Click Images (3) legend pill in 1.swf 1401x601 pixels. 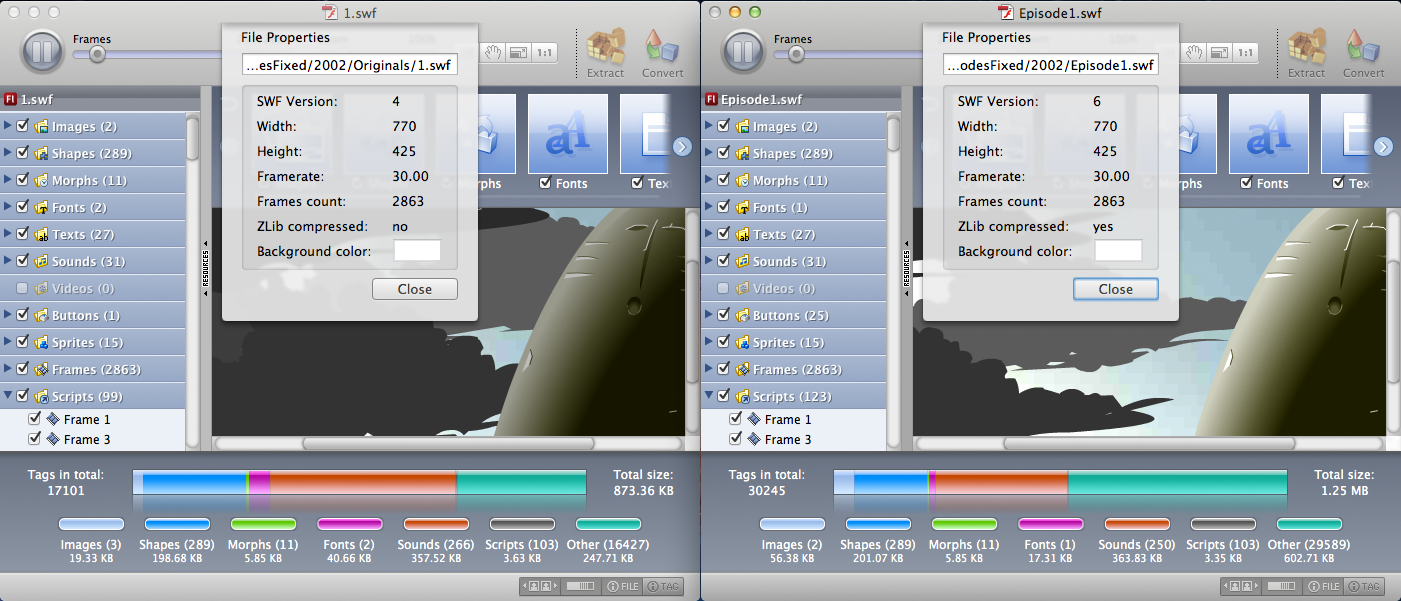(x=91, y=524)
